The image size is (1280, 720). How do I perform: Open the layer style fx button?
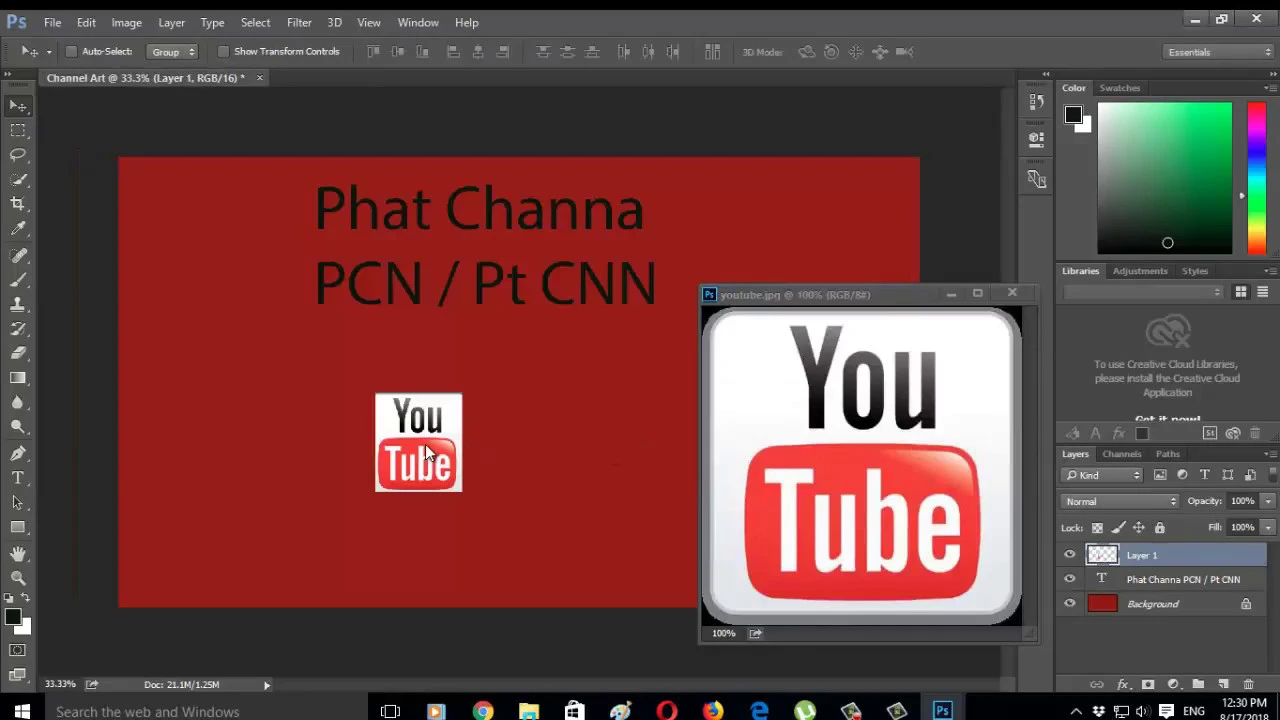point(1122,684)
